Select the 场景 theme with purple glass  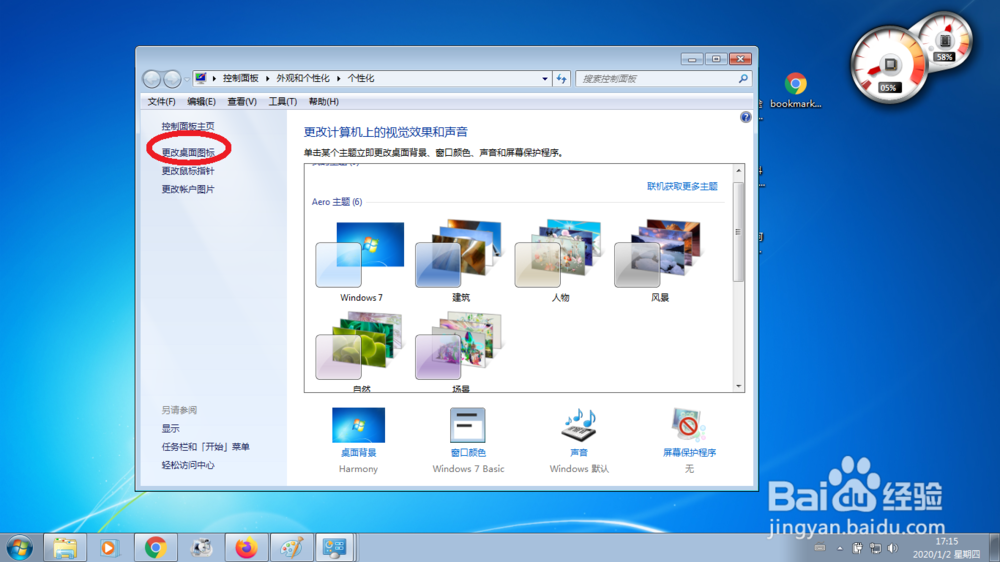point(460,351)
